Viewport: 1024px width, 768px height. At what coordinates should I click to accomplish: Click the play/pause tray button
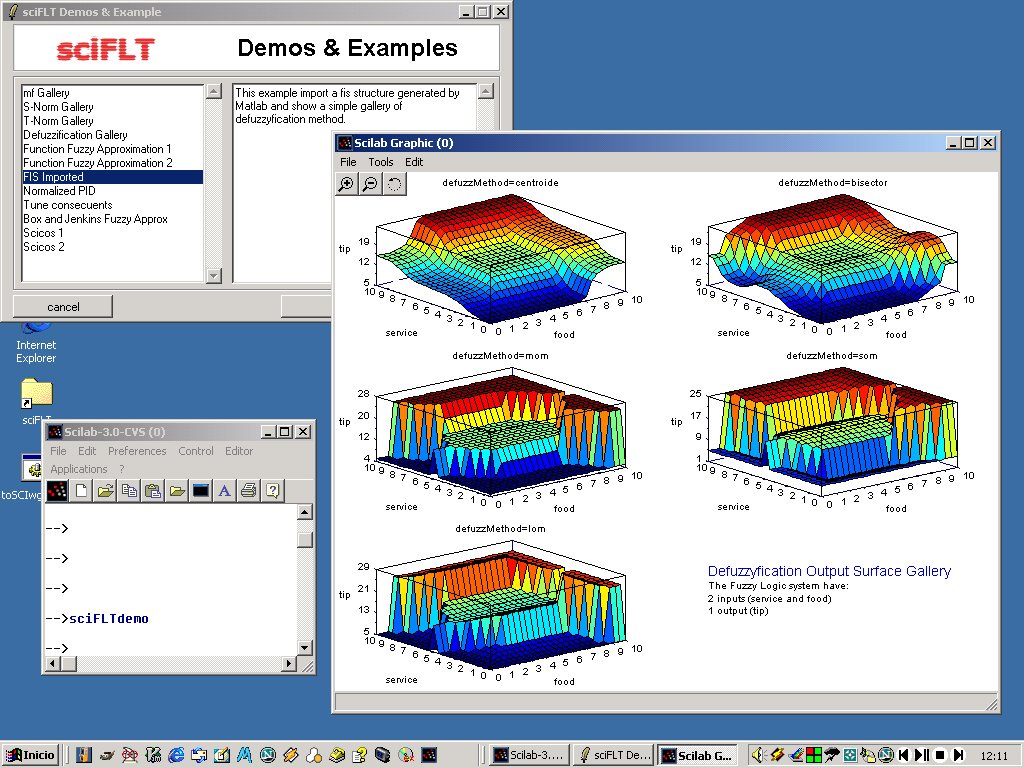(921, 755)
